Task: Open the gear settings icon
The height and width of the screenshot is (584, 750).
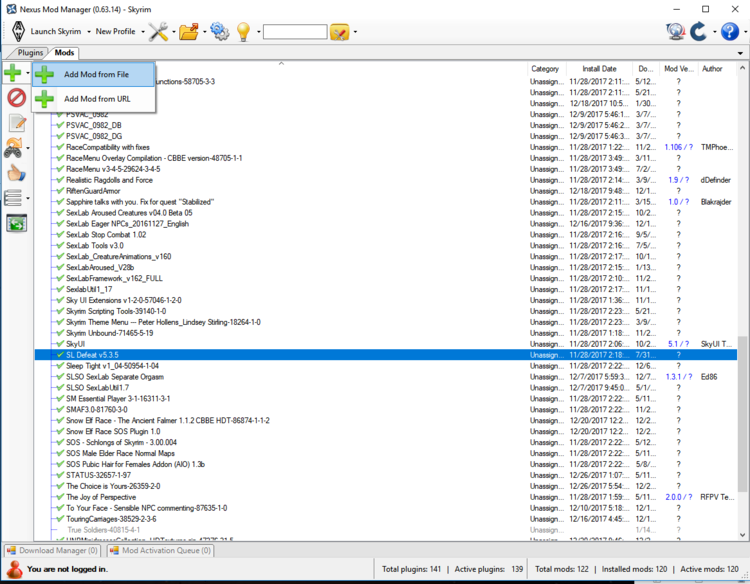Action: click(x=220, y=32)
